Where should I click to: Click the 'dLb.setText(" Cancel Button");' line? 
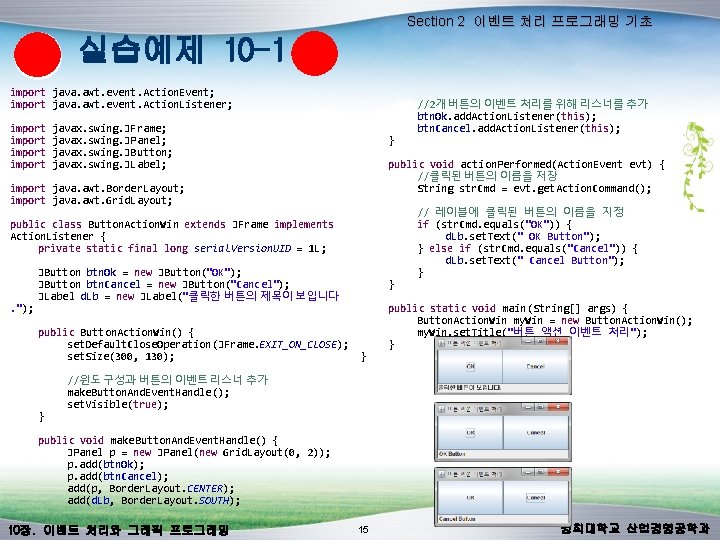(x=534, y=261)
